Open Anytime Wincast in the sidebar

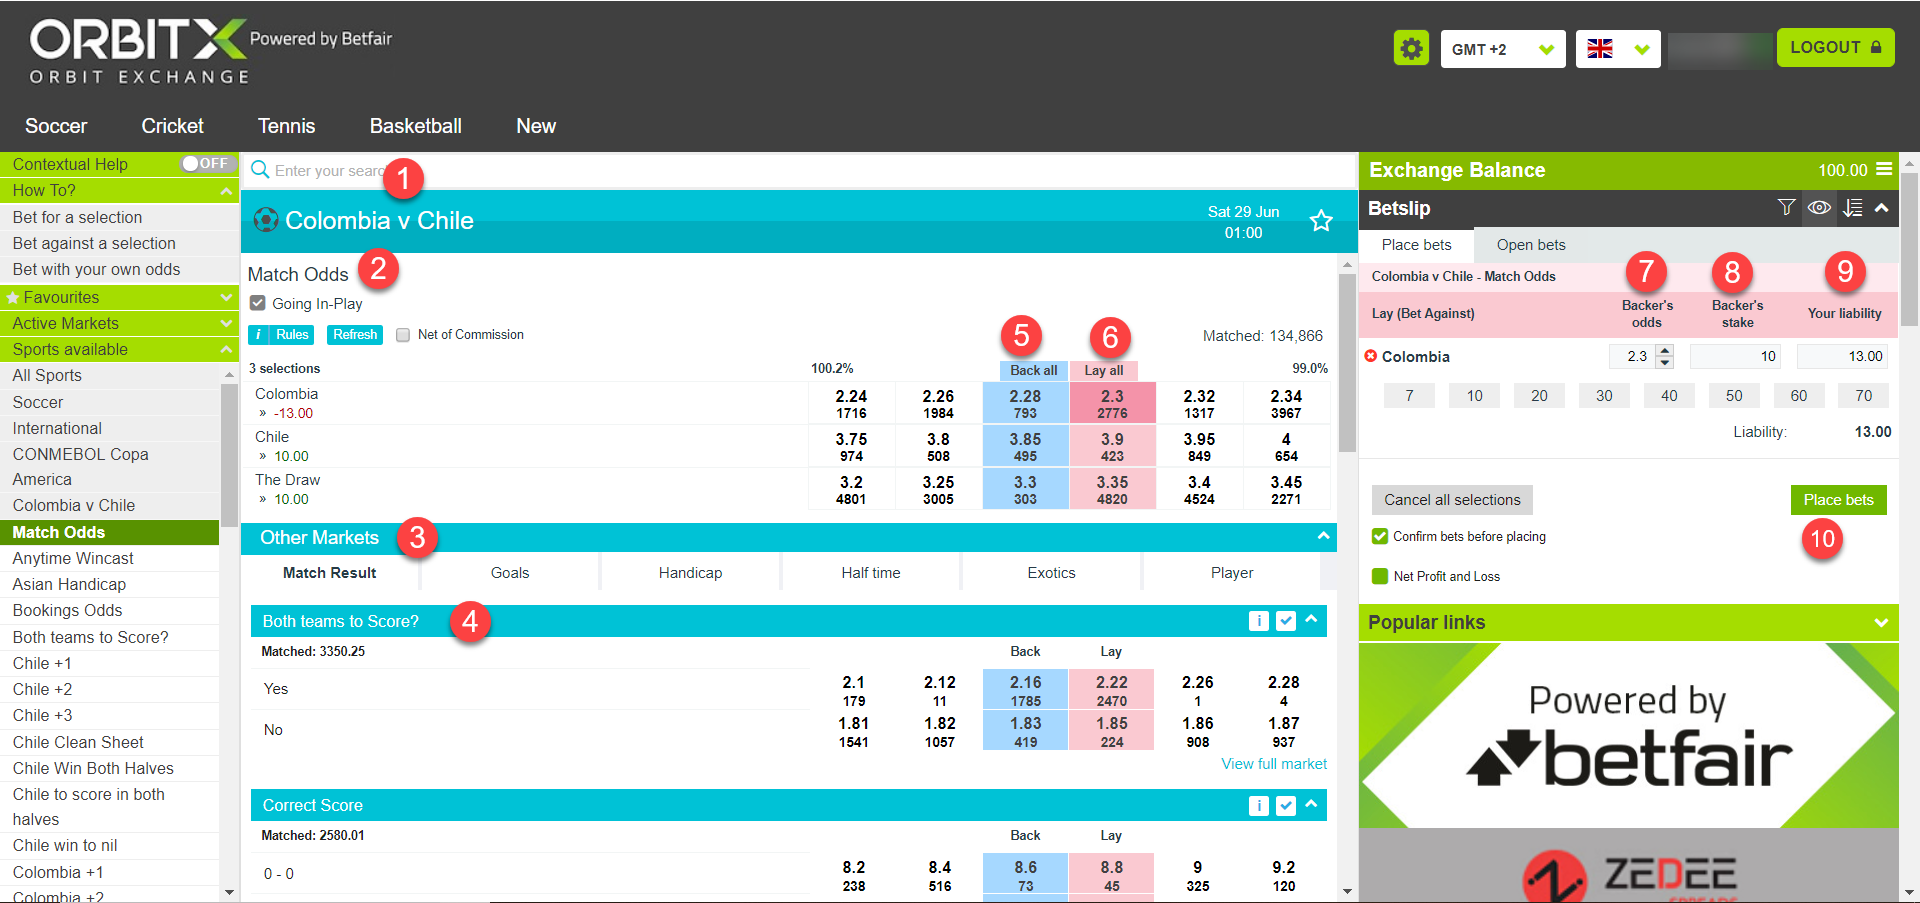[73, 558]
